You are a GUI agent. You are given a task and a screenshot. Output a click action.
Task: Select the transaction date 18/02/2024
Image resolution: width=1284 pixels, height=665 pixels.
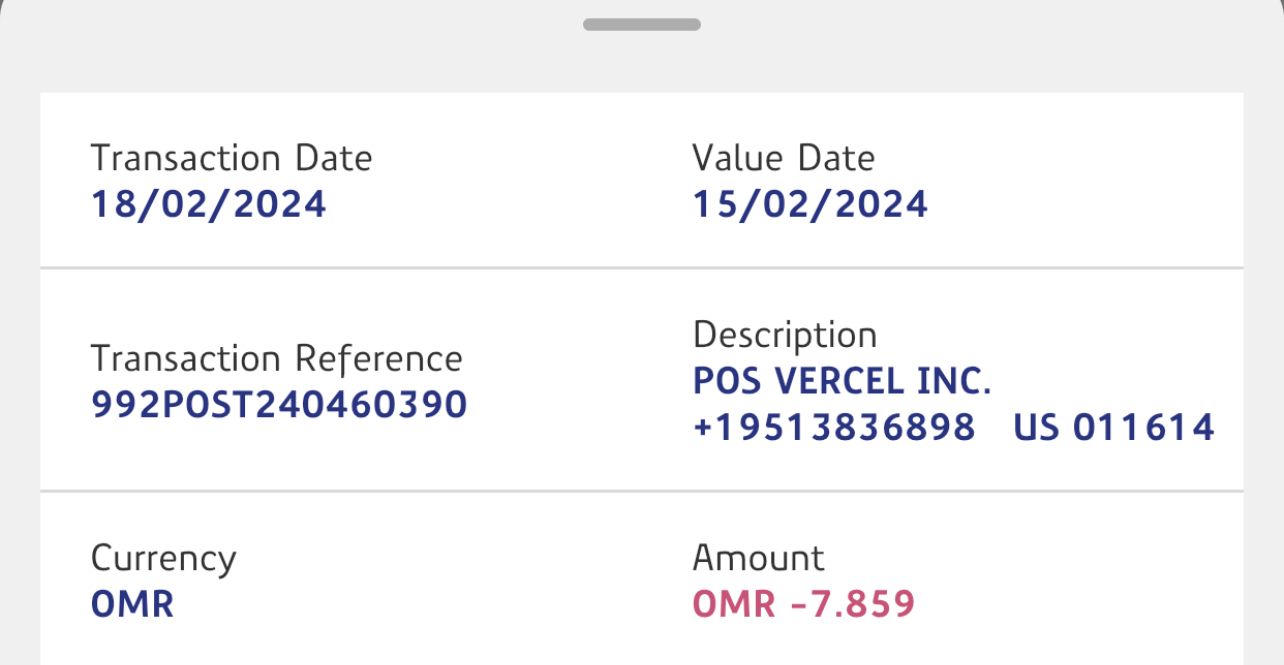pyautogui.click(x=208, y=204)
